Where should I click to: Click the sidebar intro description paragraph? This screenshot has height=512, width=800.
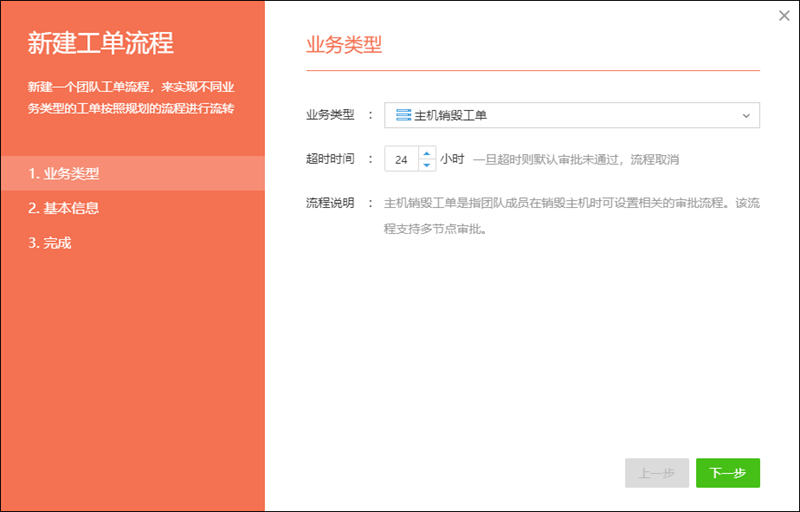point(131,97)
